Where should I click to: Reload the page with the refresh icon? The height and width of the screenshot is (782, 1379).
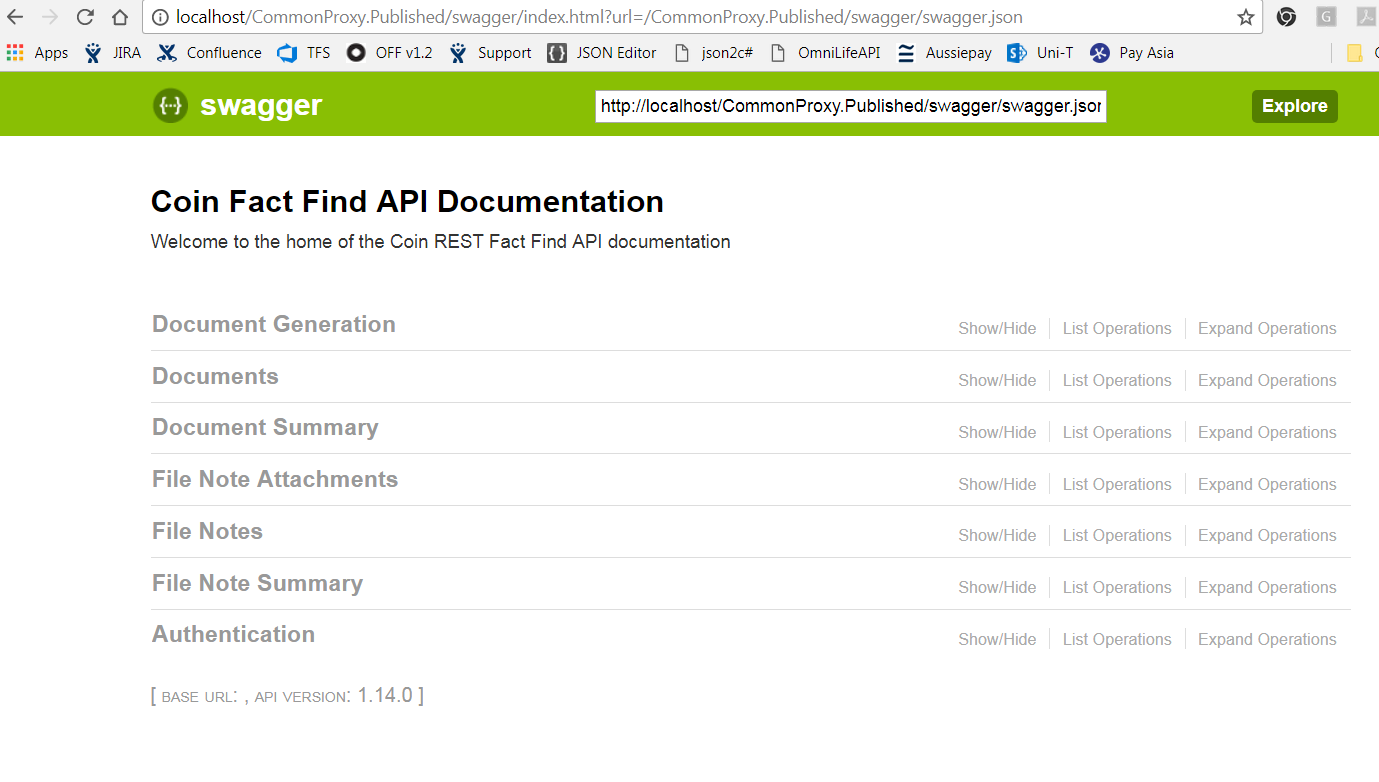coord(85,17)
